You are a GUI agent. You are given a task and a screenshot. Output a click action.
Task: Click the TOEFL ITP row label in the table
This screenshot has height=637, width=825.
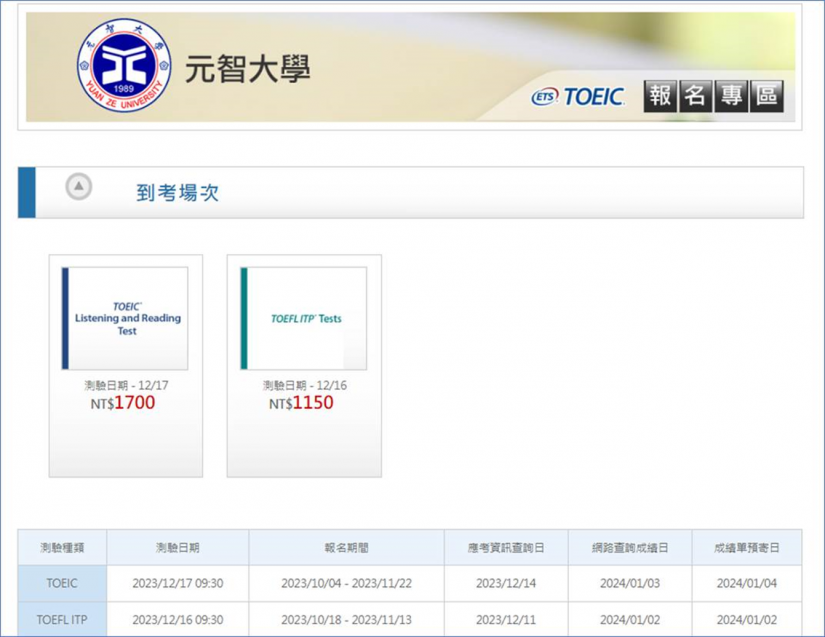click(x=62, y=620)
